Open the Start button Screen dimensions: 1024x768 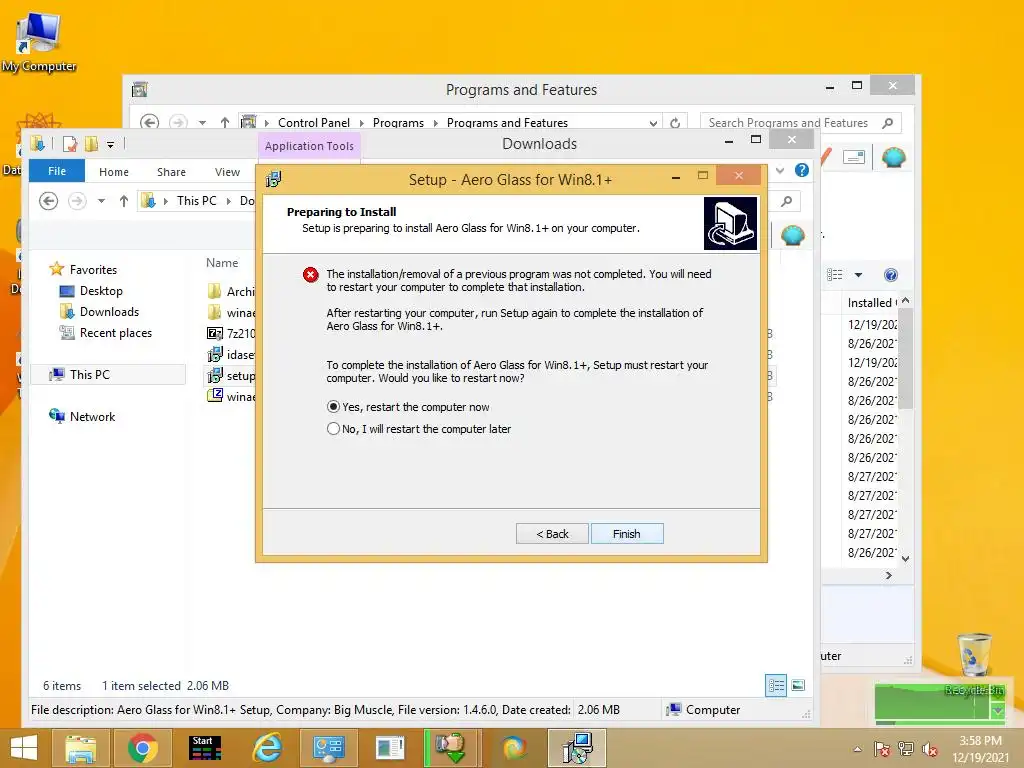click(24, 748)
